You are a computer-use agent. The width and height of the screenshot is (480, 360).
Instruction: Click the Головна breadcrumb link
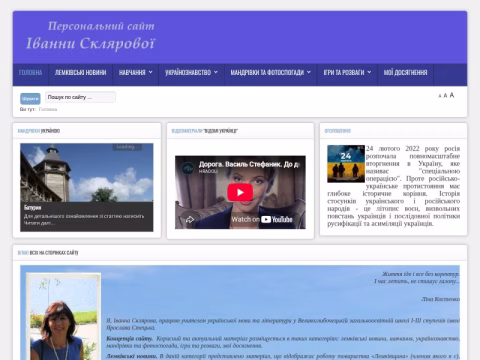[48, 109]
